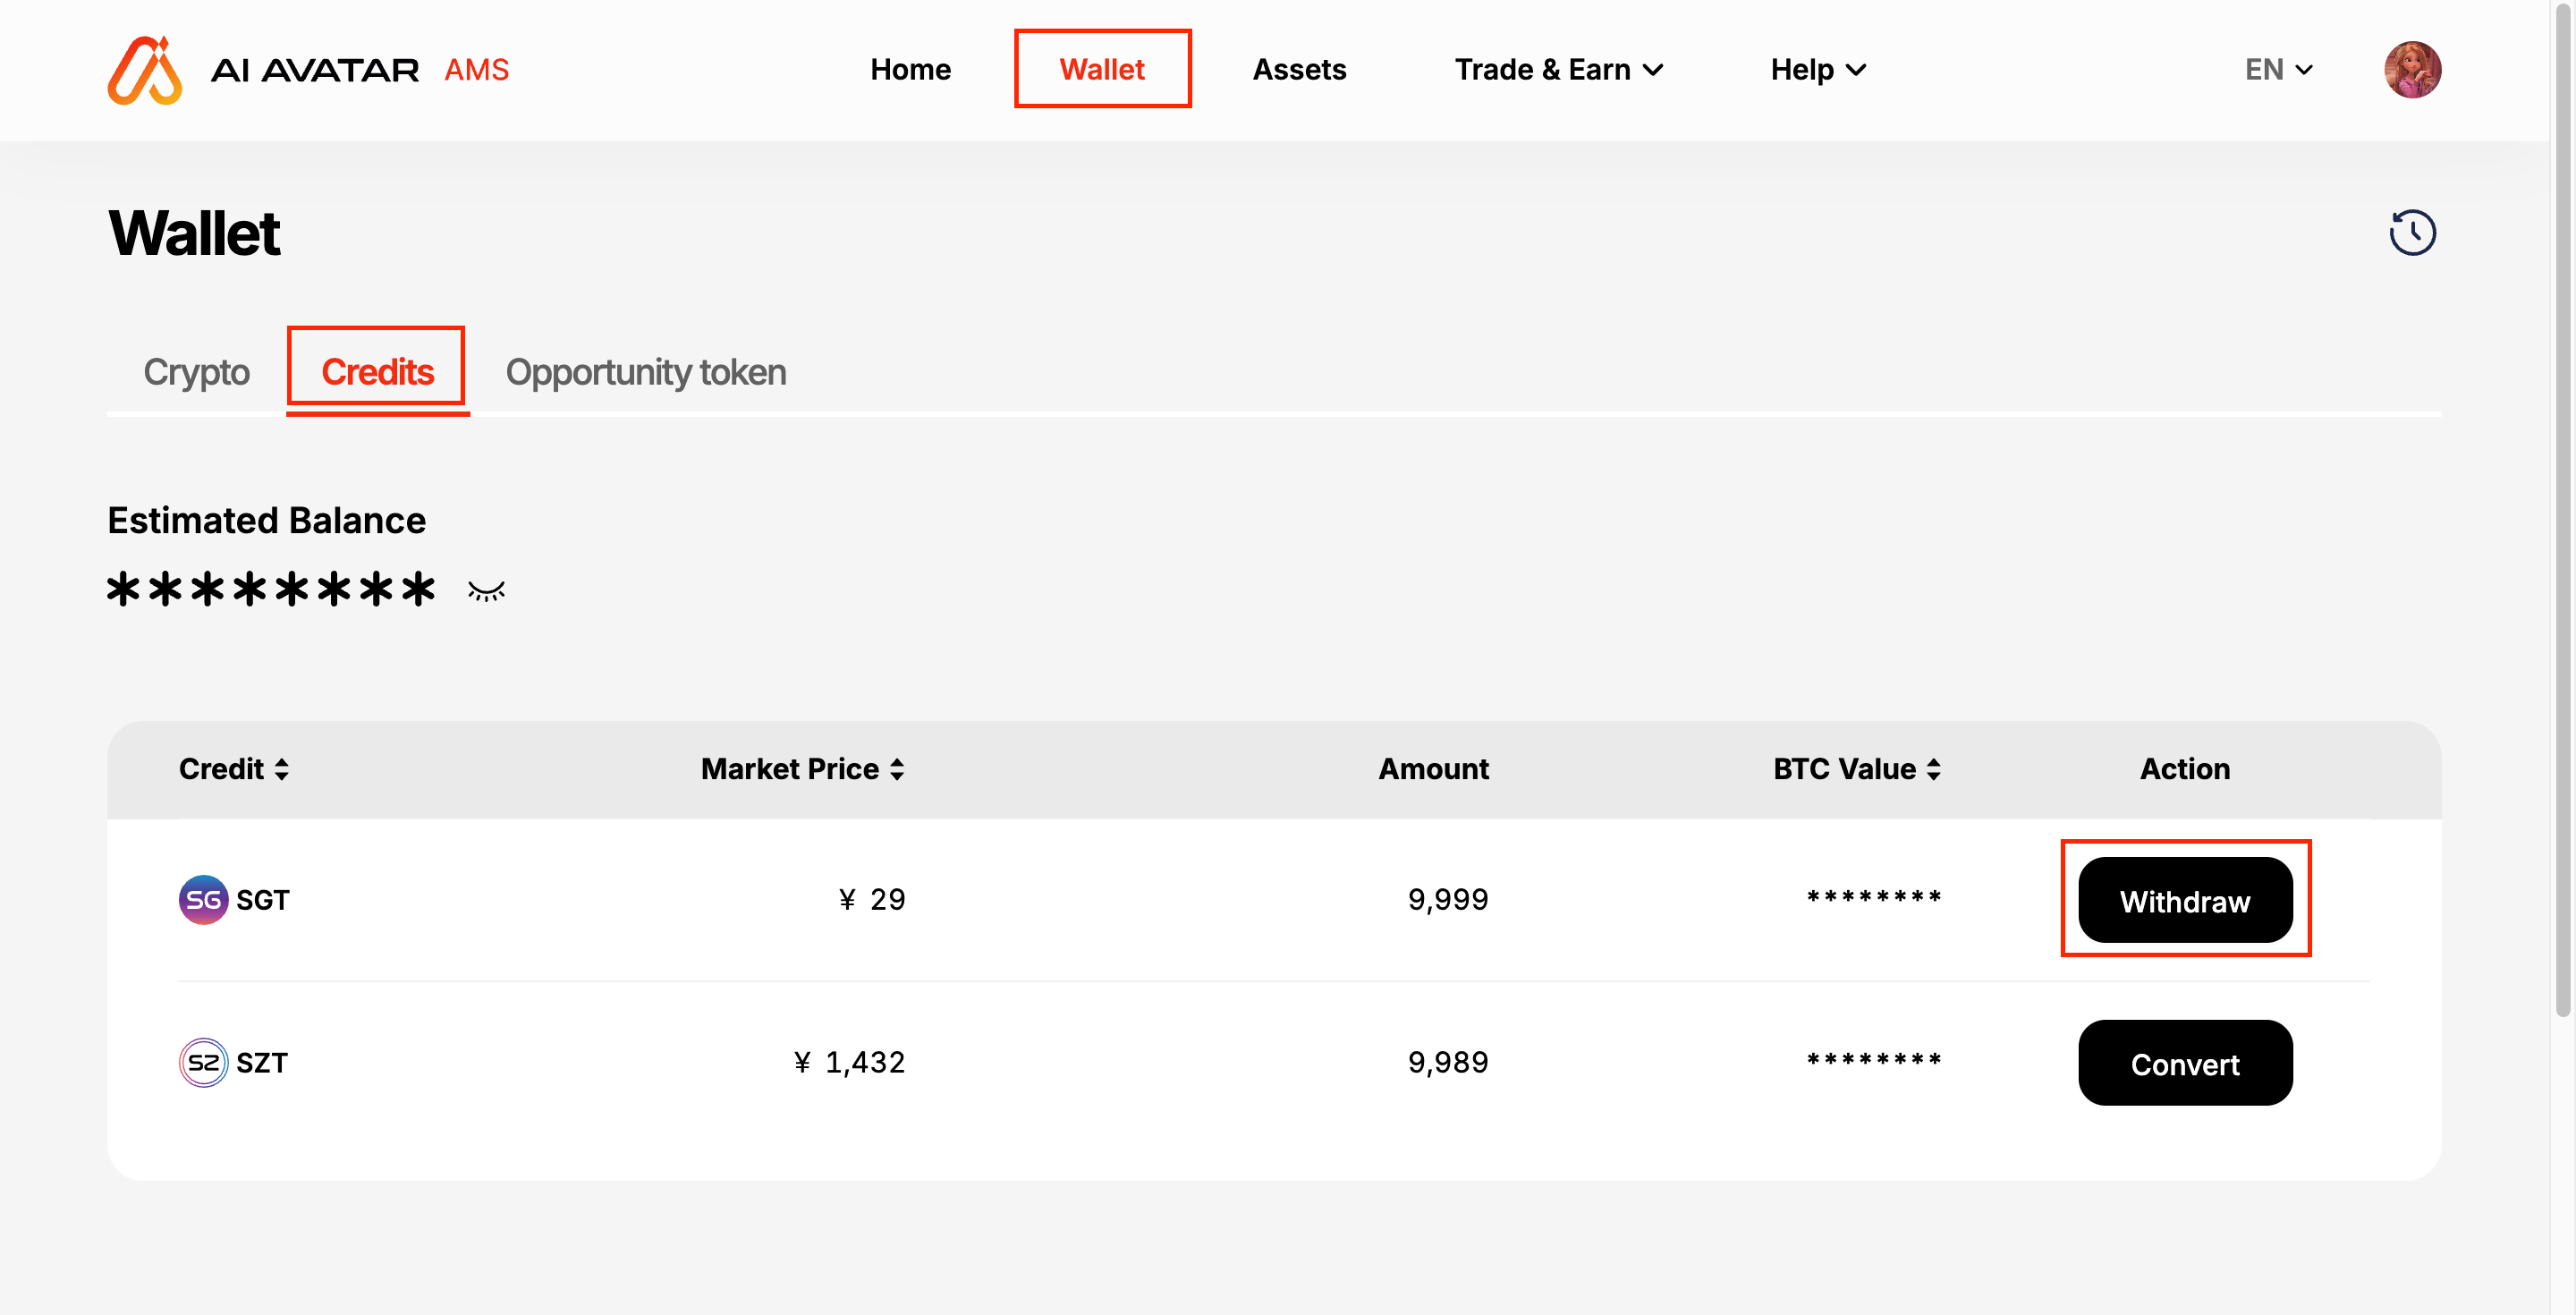Toggle balance visibility eye icon
Screen dimensions: 2576x1315
pos(487,591)
